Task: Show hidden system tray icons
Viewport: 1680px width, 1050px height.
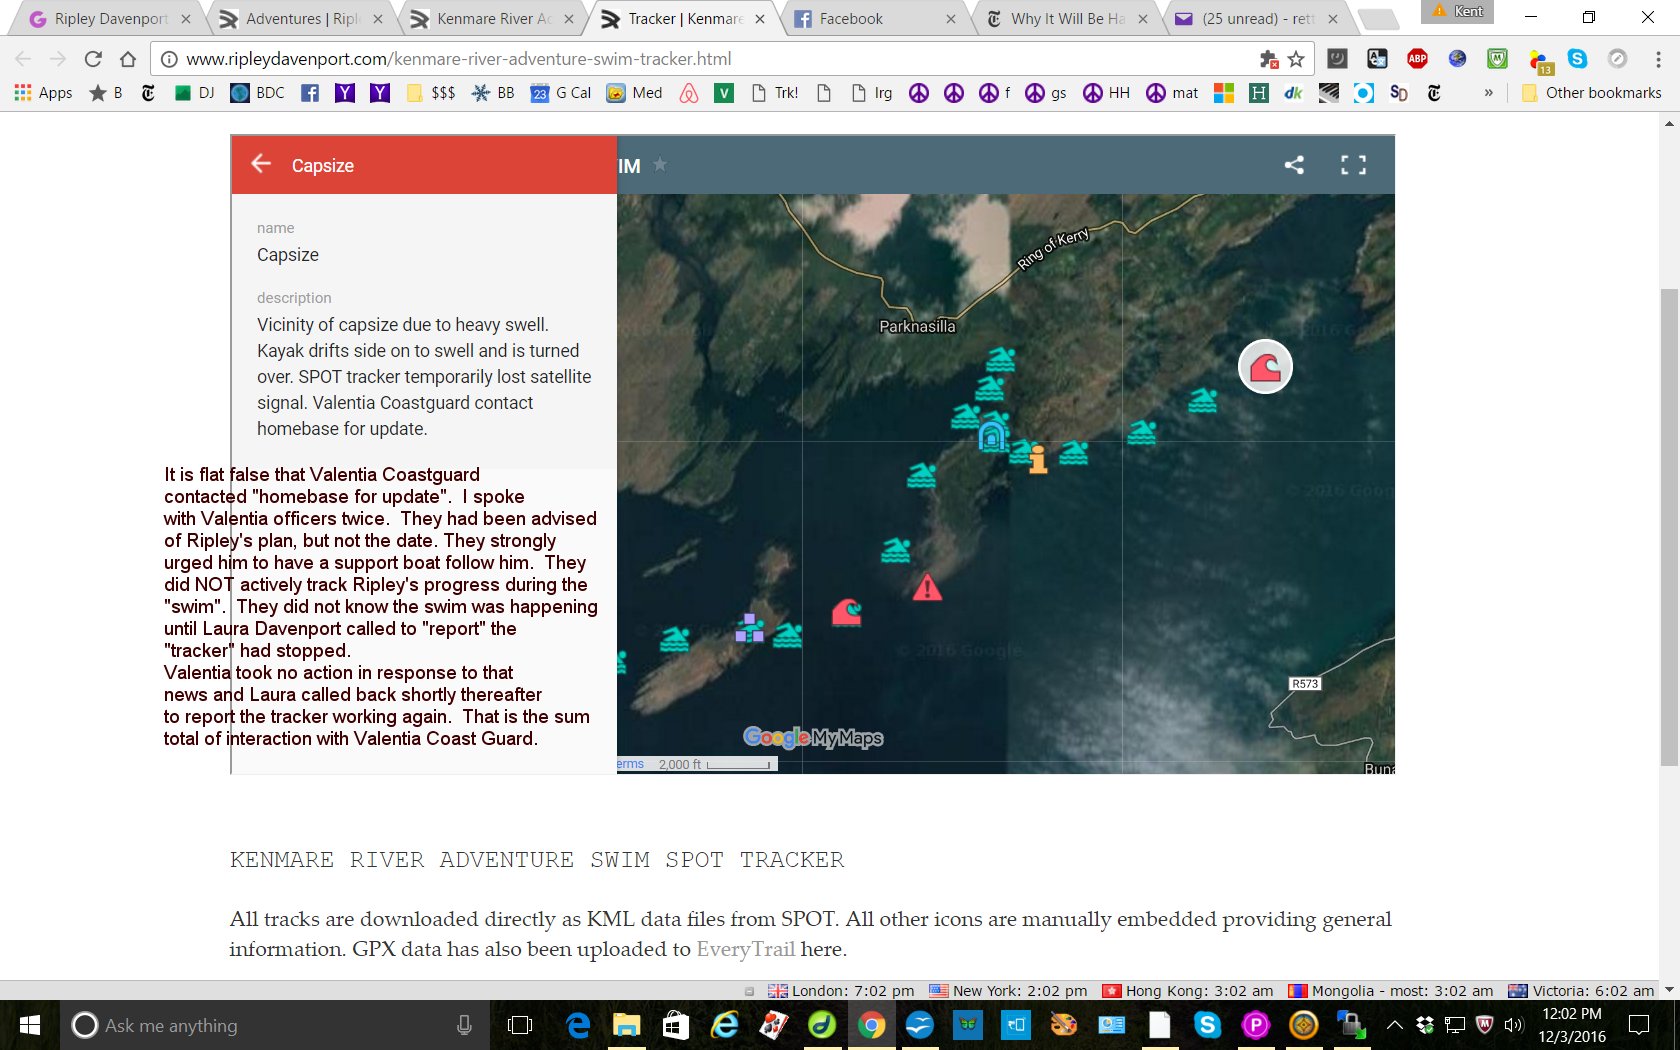Action: 1394,1025
